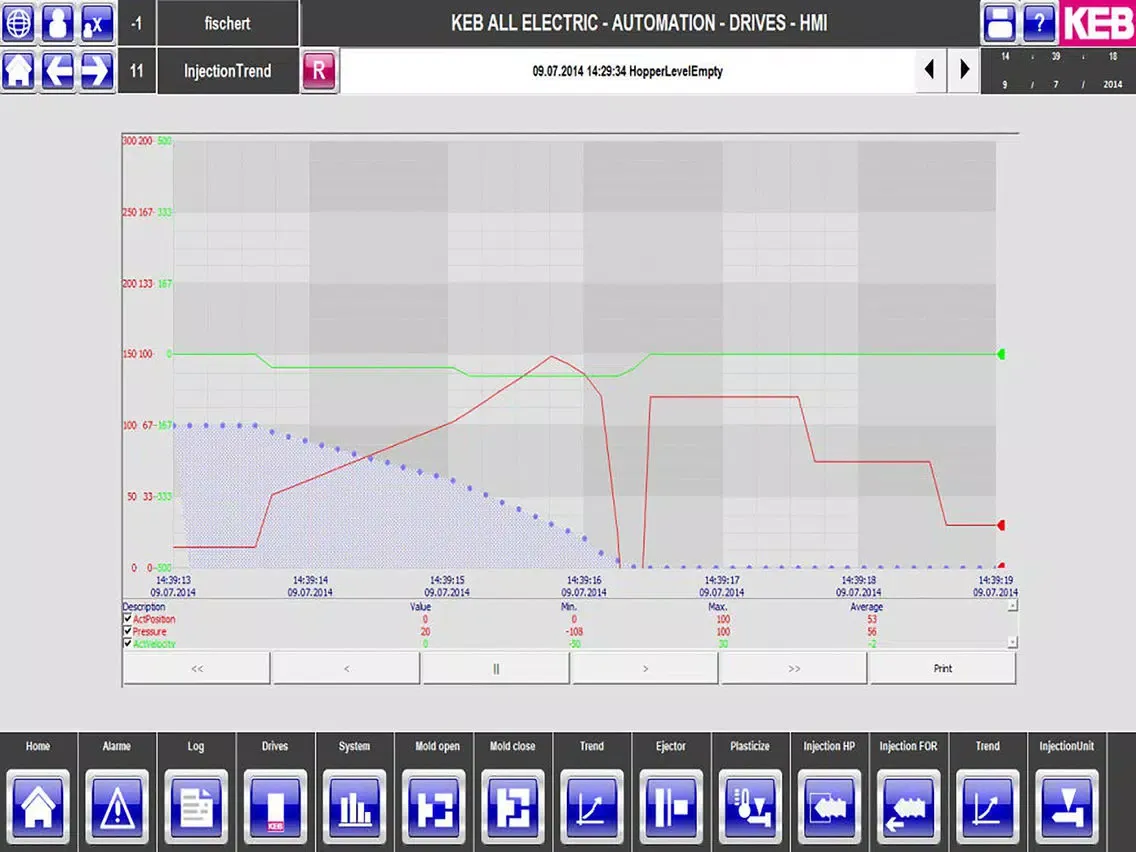Click the 14:39:16 time axis label
Image resolution: width=1136 pixels, height=852 pixels.
click(x=584, y=586)
